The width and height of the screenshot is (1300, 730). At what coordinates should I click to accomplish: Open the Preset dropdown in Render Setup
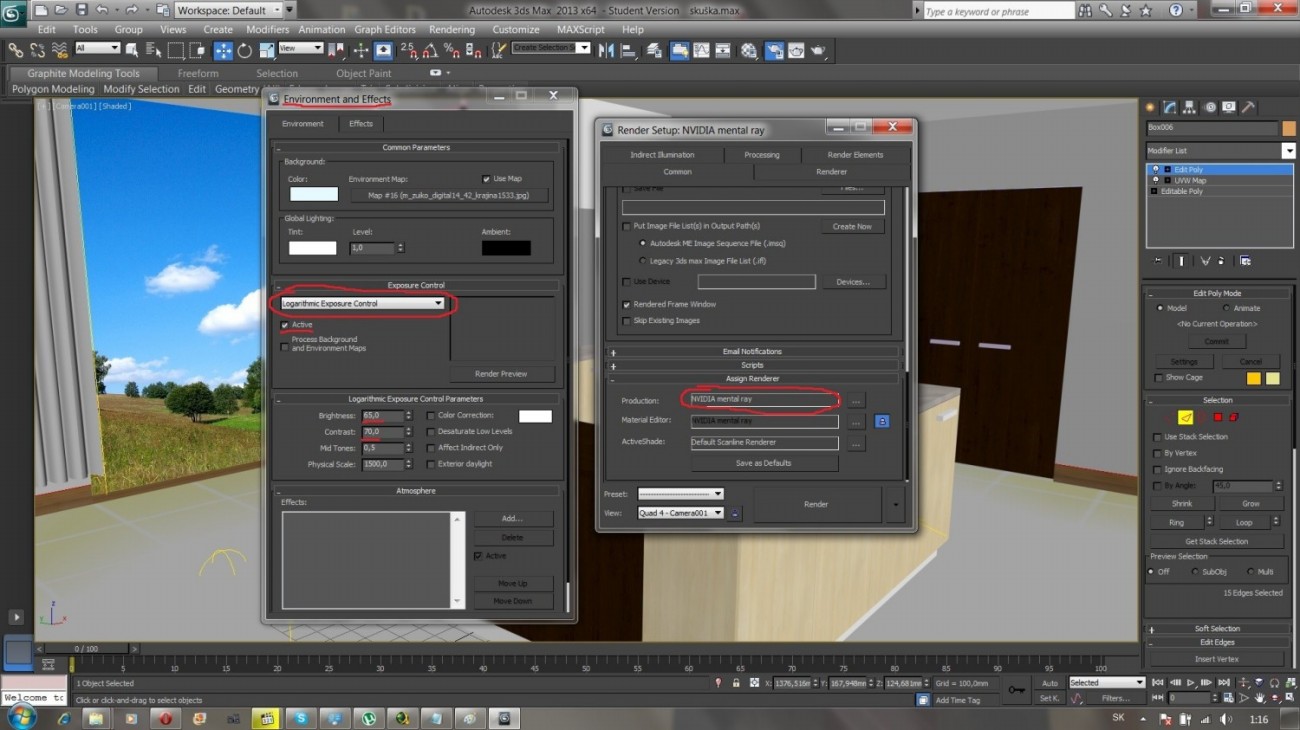click(680, 494)
